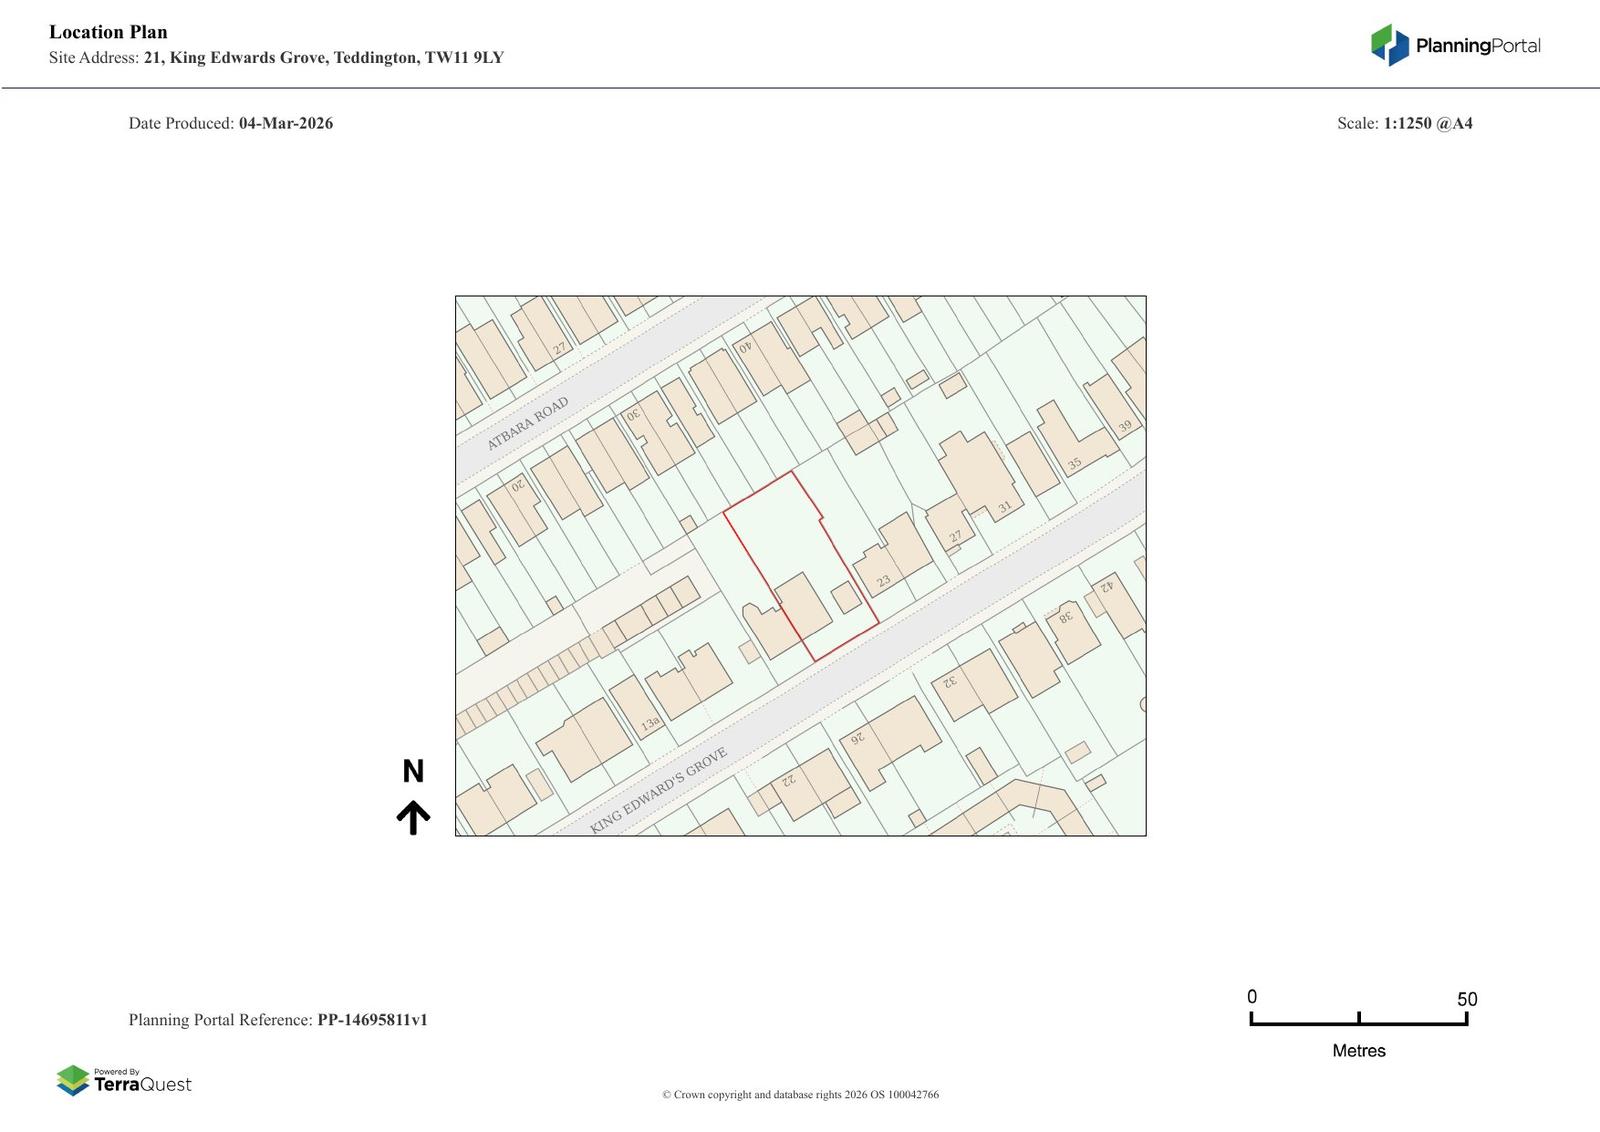Click house number 13a on map
Image resolution: width=1600 pixels, height=1132 pixels.
650,723
